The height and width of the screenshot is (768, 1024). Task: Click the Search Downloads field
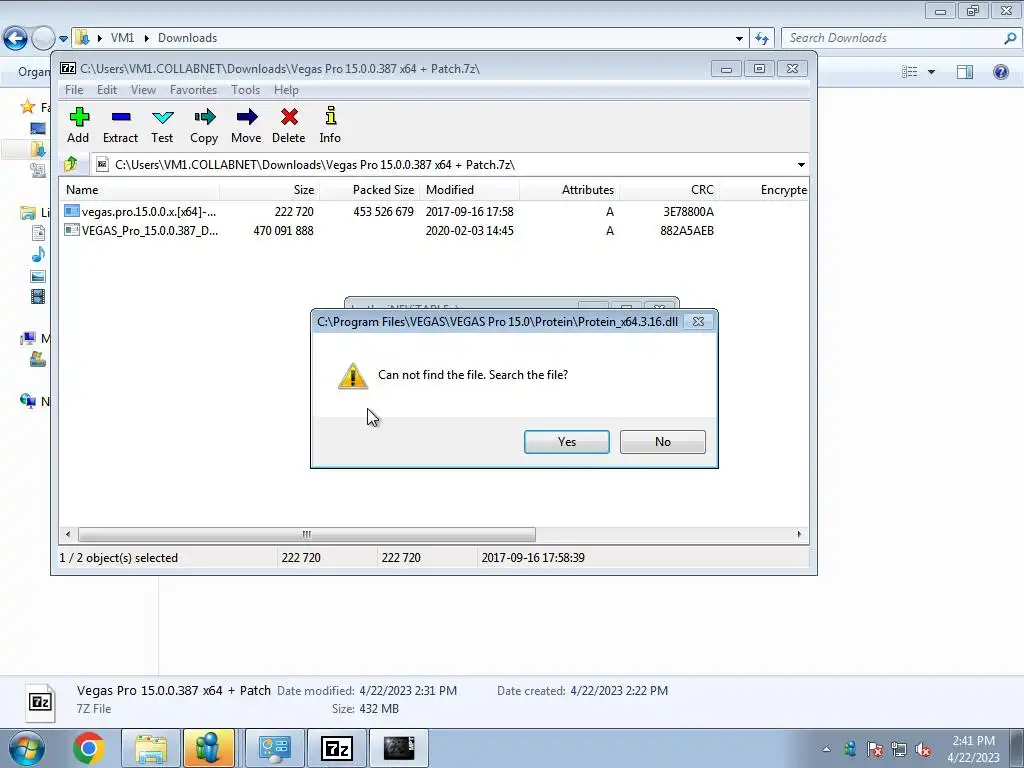(901, 38)
